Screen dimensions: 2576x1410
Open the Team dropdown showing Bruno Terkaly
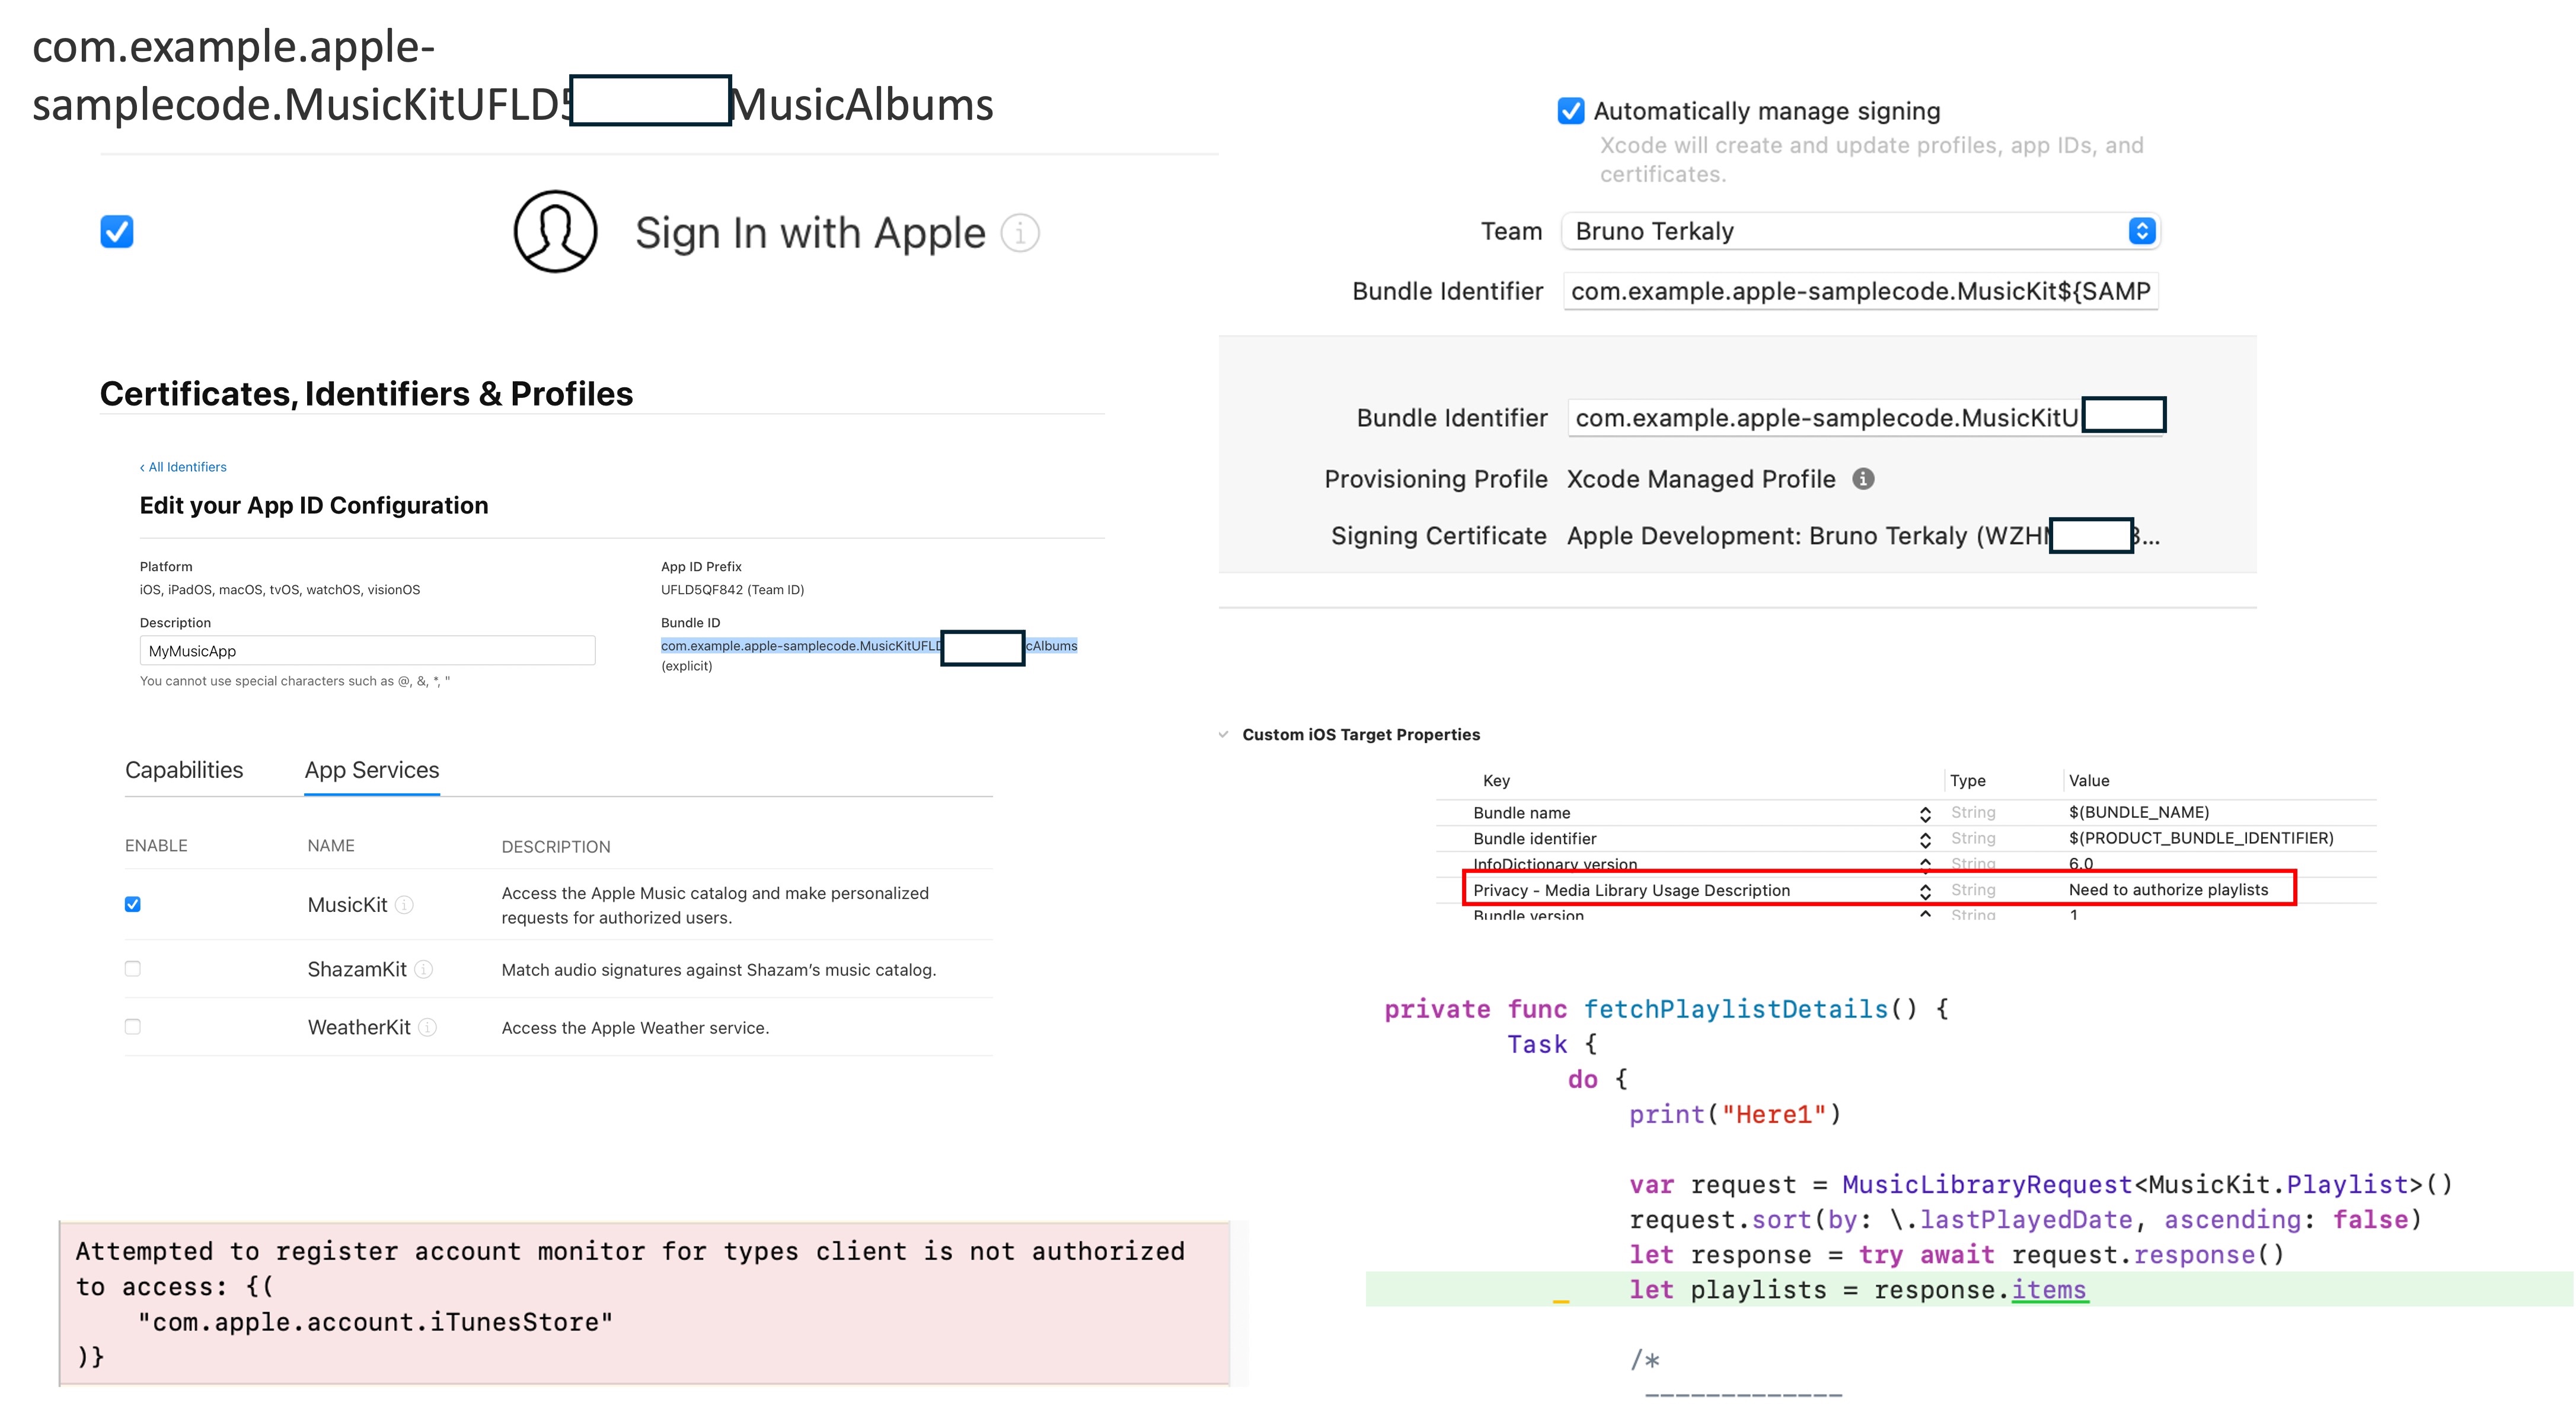(x=1860, y=231)
